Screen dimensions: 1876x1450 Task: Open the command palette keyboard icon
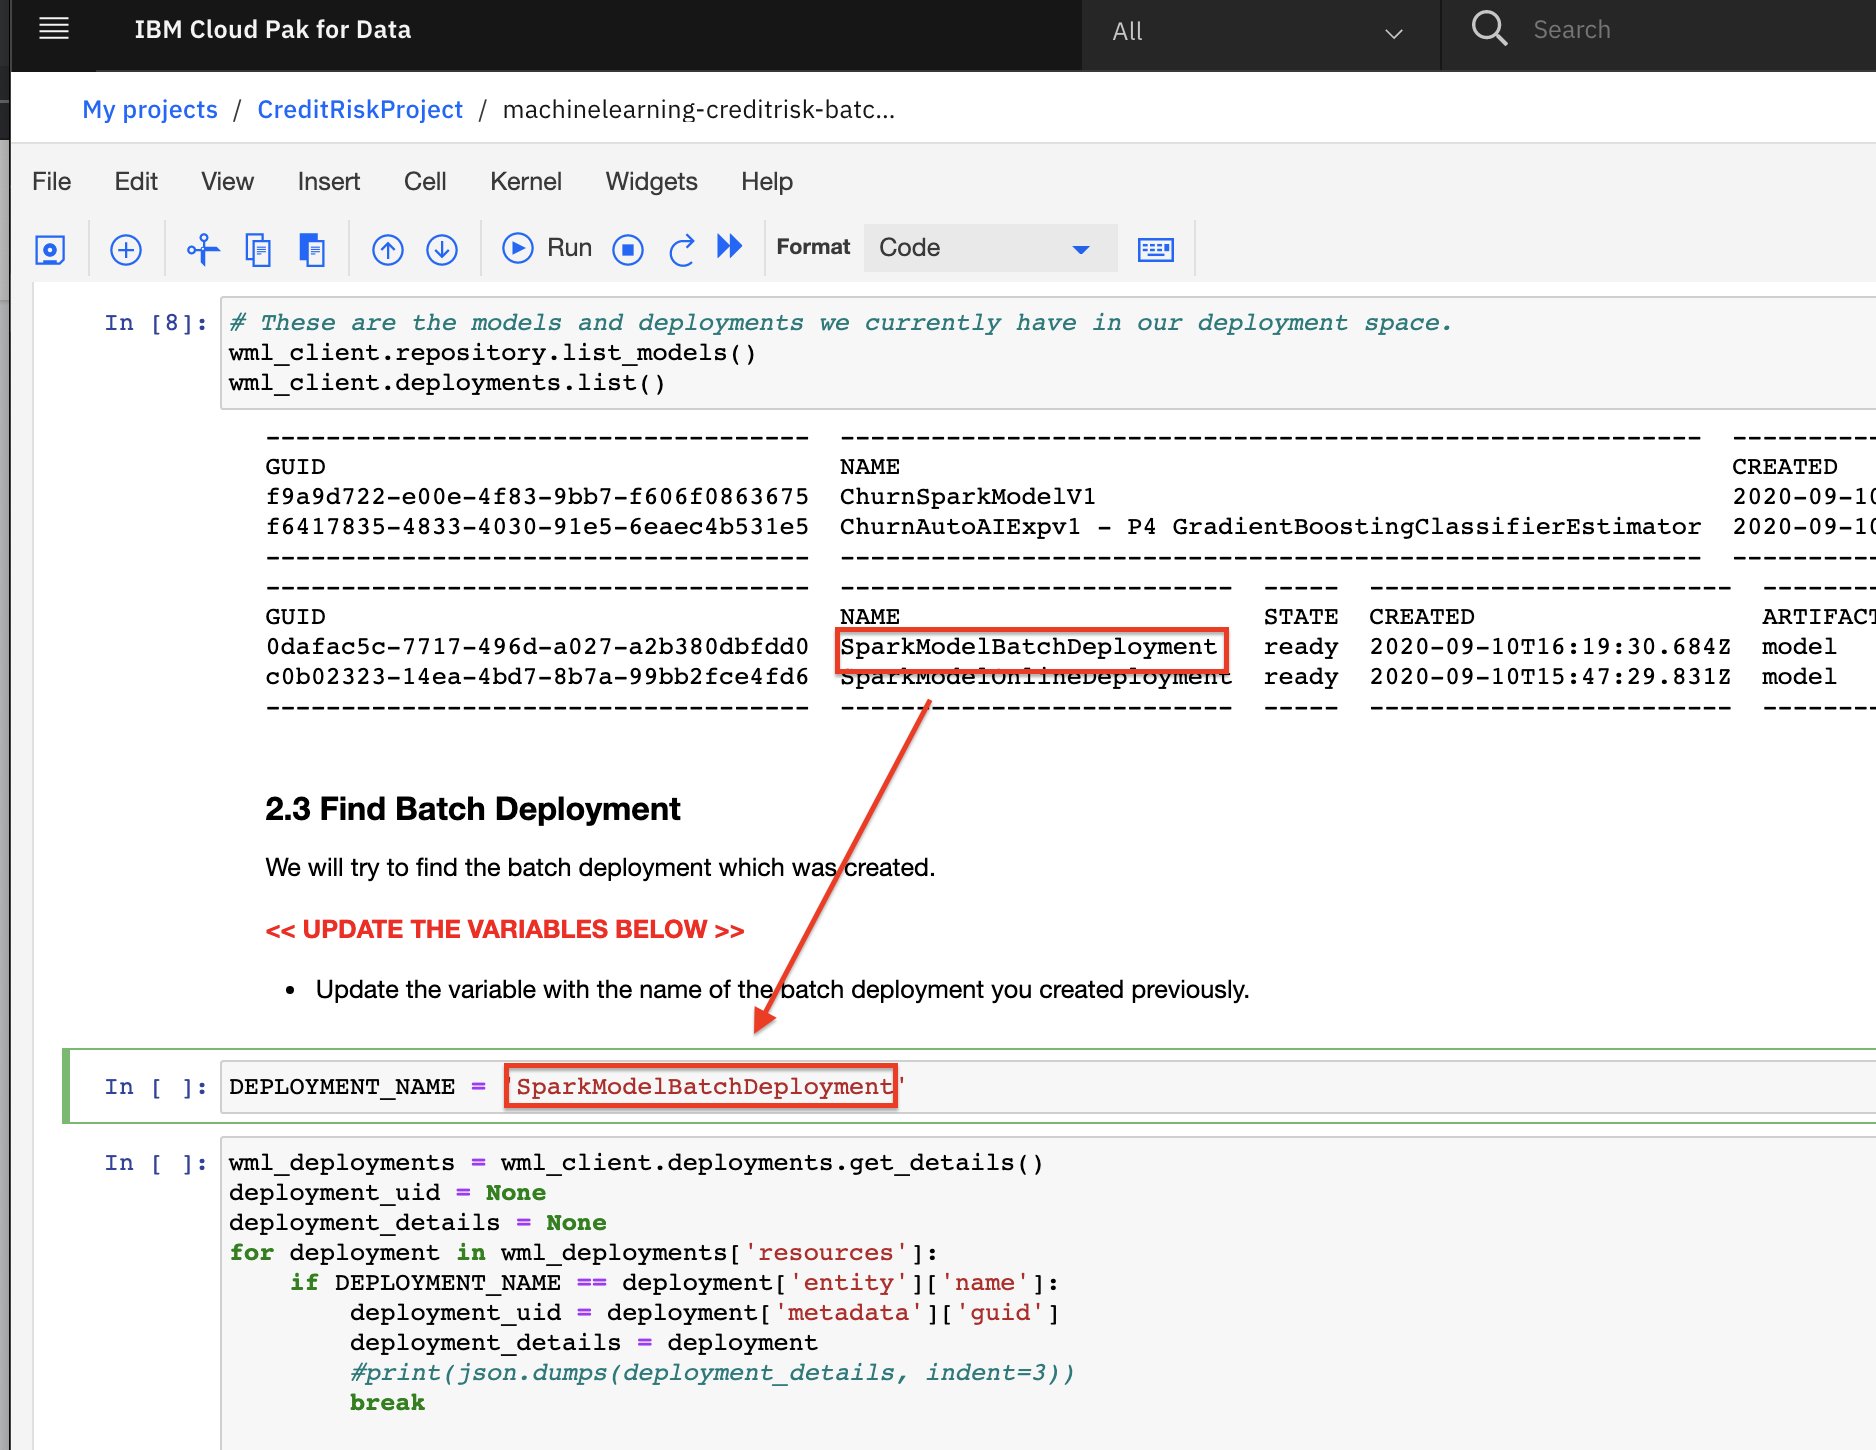click(1156, 249)
